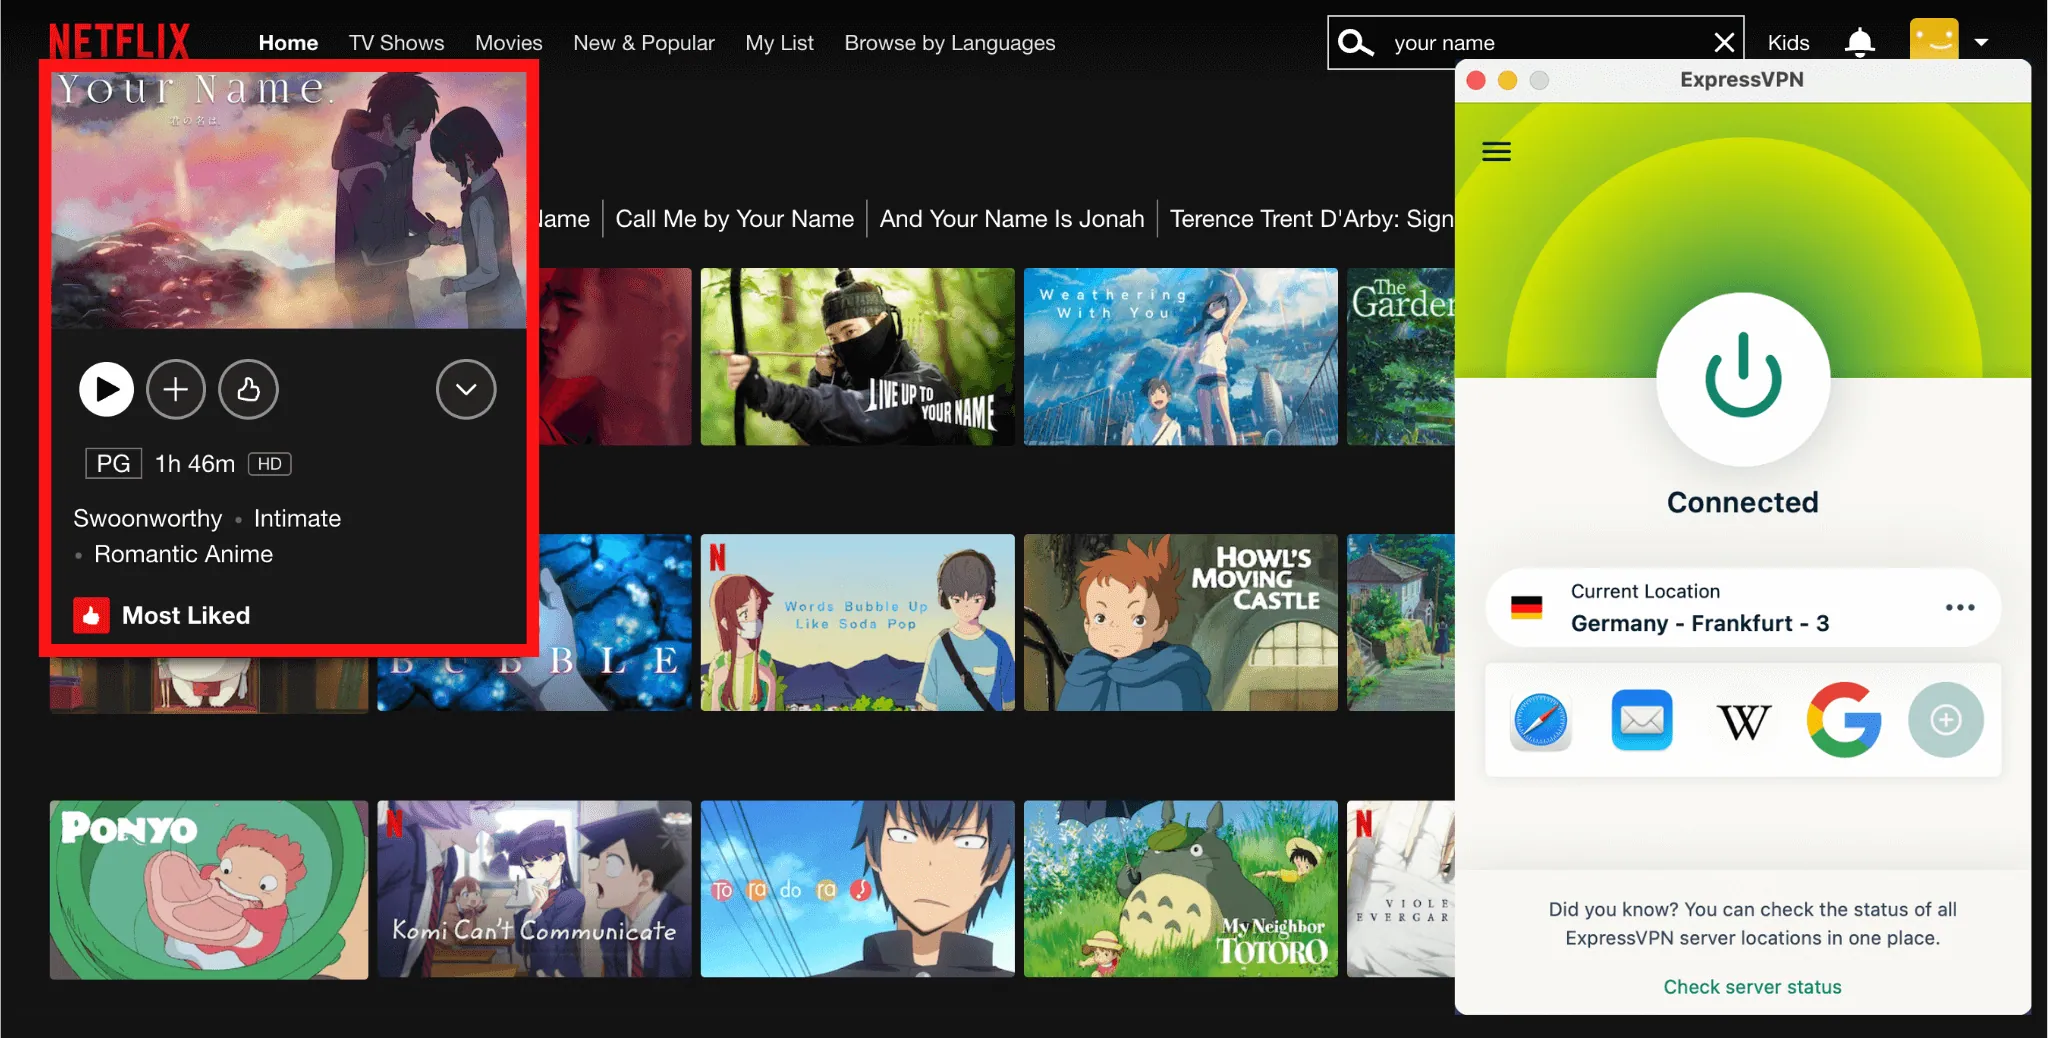Click the Netflix logo
The height and width of the screenshot is (1038, 2048).
pyautogui.click(x=119, y=42)
